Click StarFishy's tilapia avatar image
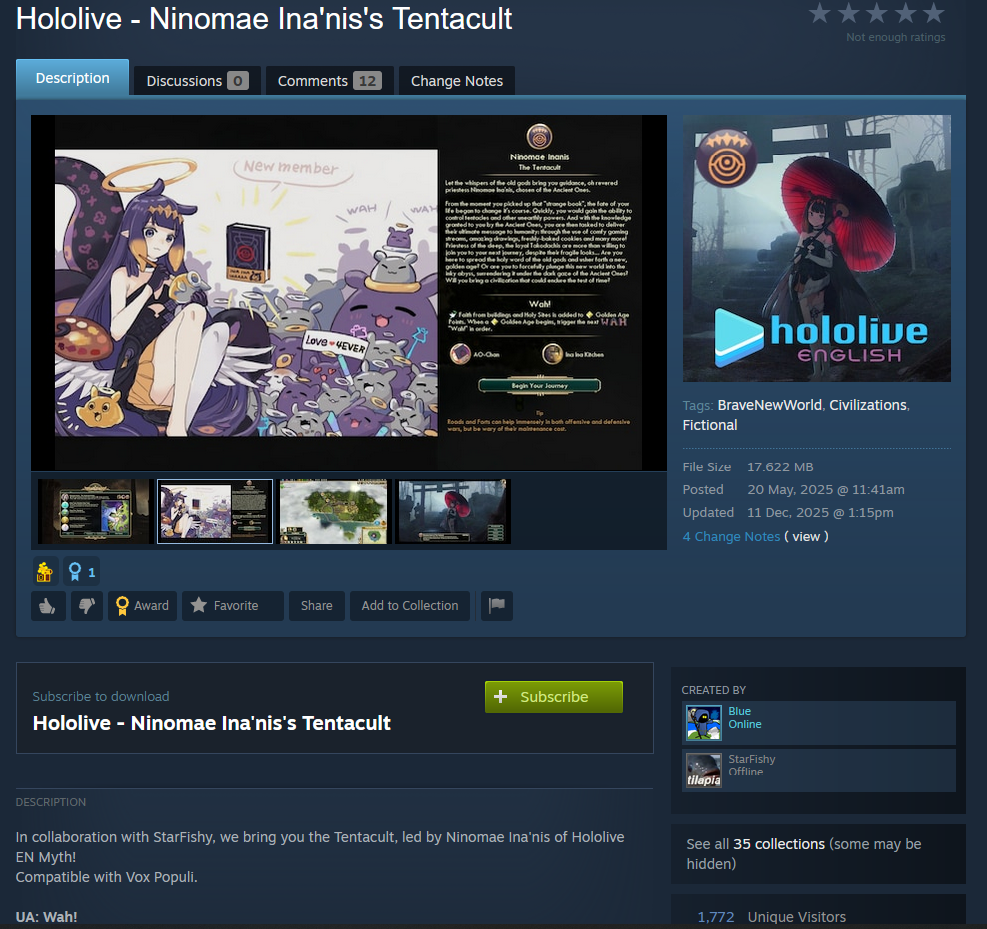This screenshot has height=929, width=987. pyautogui.click(x=703, y=770)
